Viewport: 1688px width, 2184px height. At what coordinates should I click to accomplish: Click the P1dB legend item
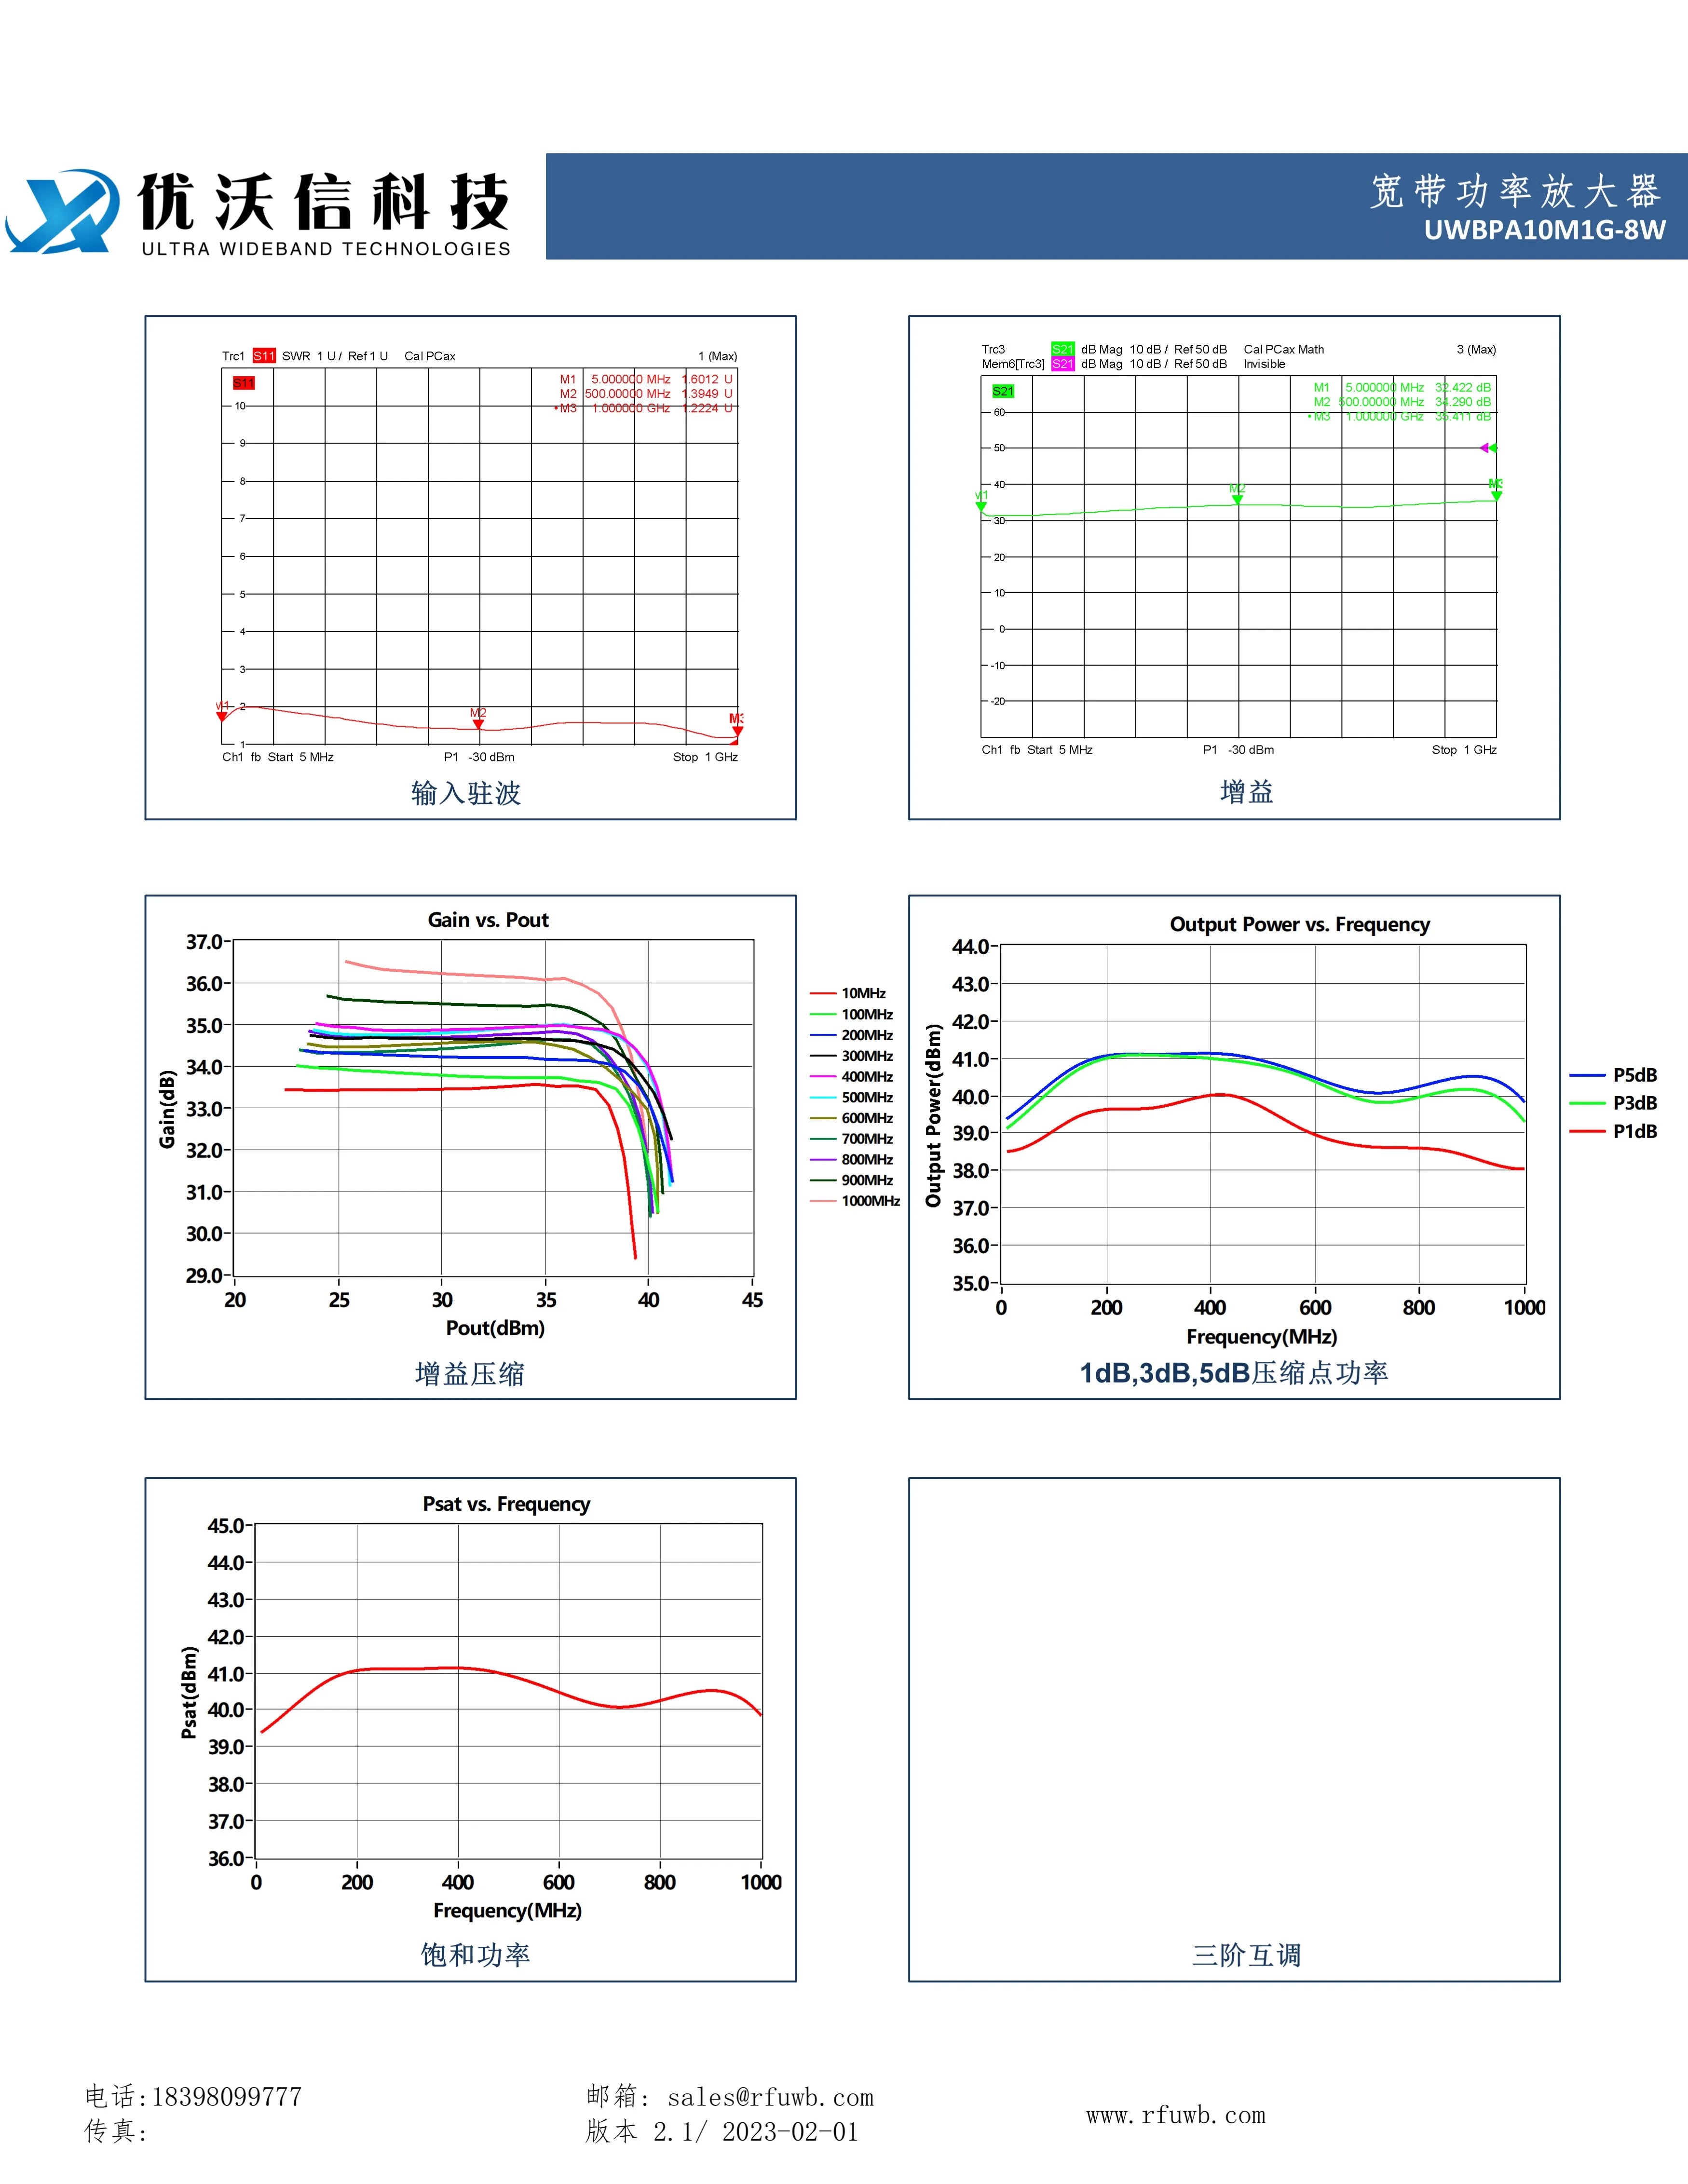pyautogui.click(x=1613, y=1131)
